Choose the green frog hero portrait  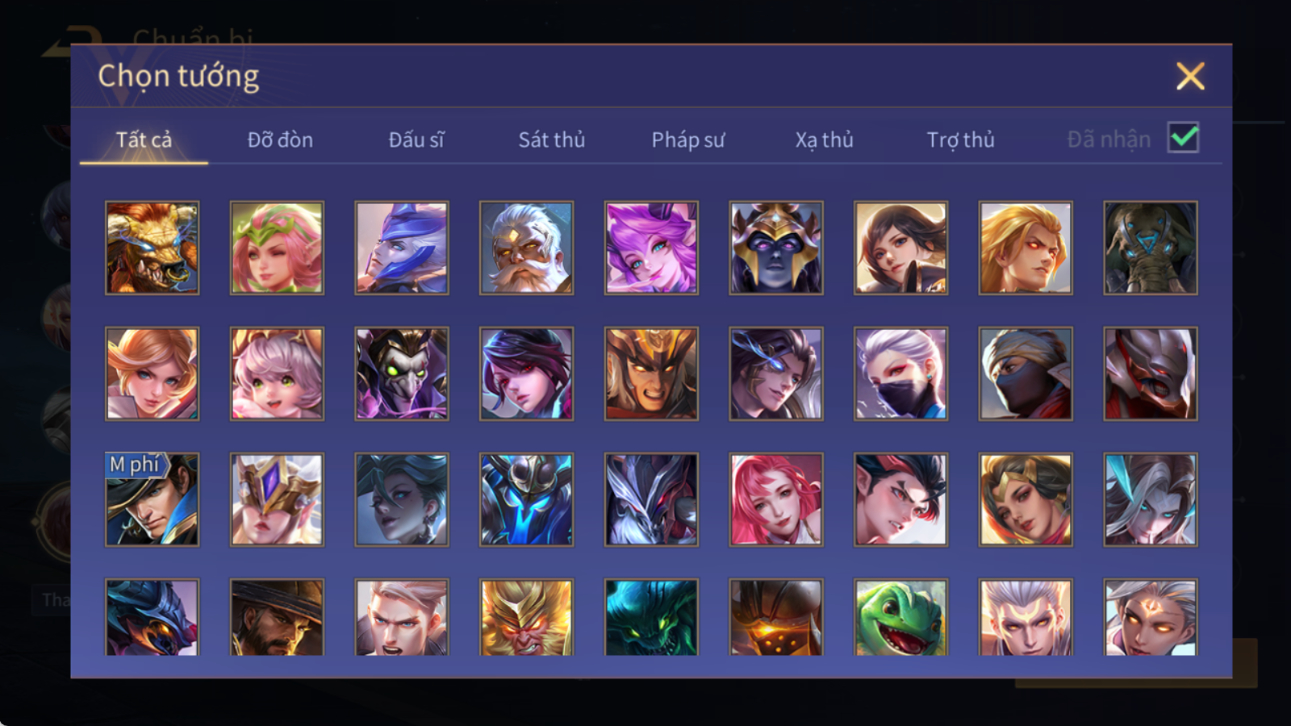pyautogui.click(x=901, y=617)
